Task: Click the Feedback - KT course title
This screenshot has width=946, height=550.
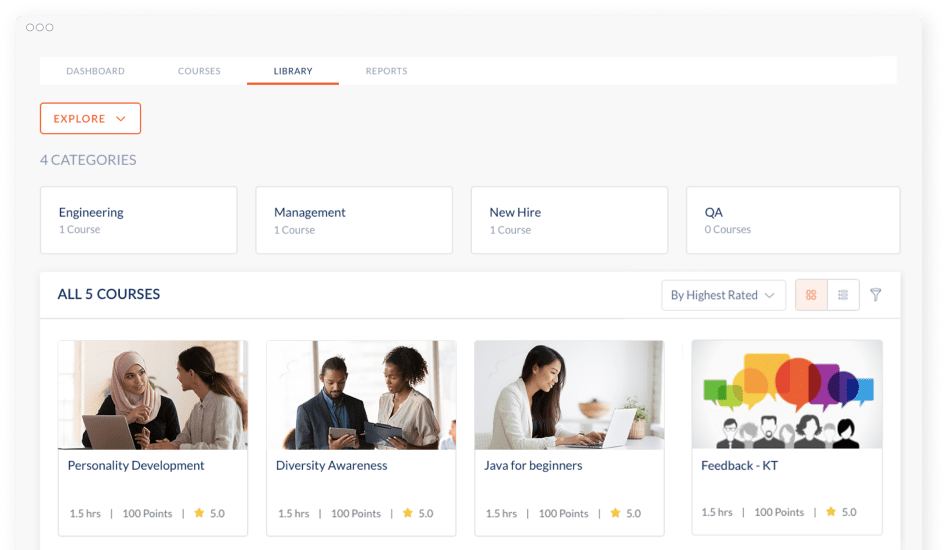Action: coord(739,466)
